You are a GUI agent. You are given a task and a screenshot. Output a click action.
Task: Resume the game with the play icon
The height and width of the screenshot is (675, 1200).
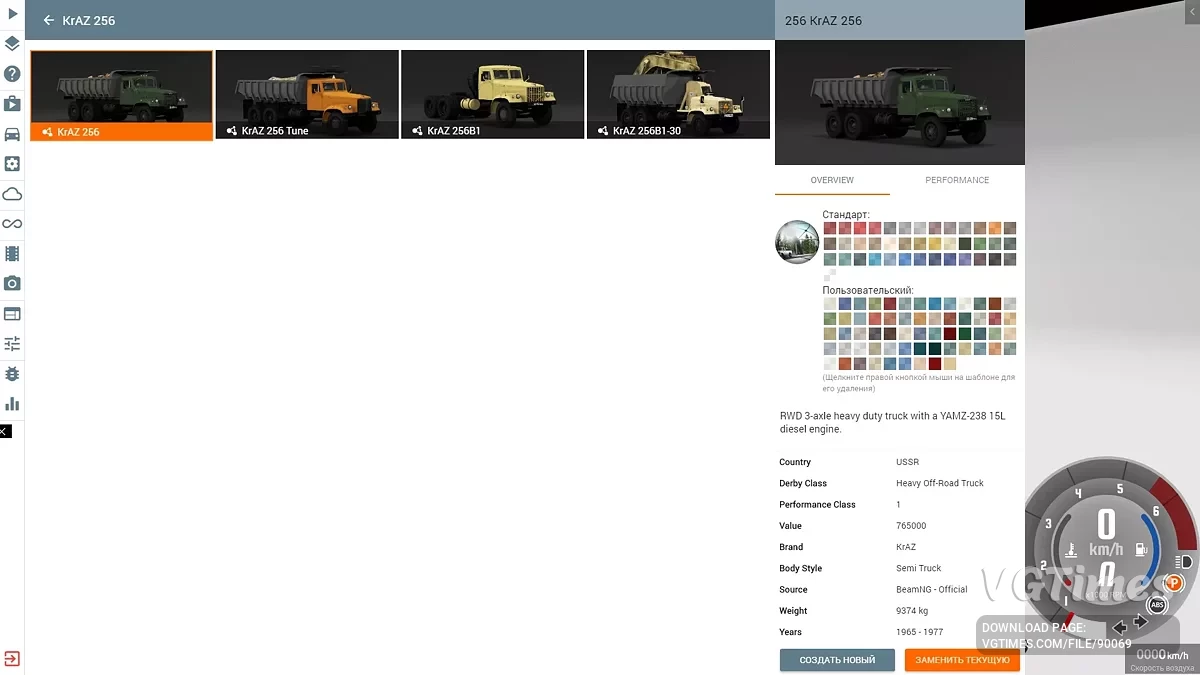tap(12, 13)
